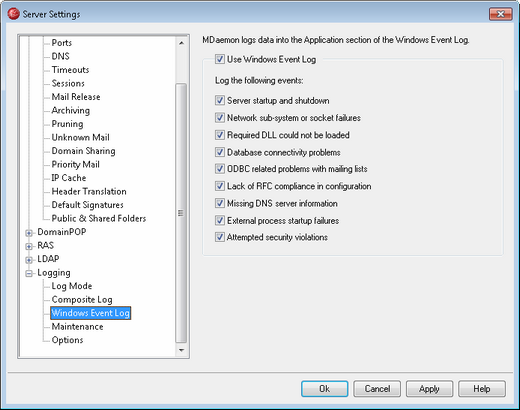This screenshot has width=520, height=410.
Task: Expand the LDAP tree node
Action: pyautogui.click(x=29, y=260)
